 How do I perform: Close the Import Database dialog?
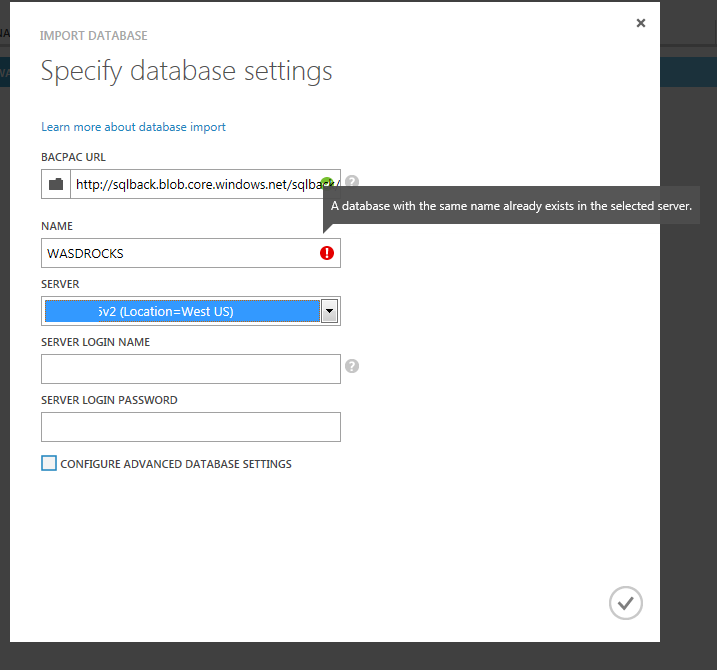tap(641, 23)
